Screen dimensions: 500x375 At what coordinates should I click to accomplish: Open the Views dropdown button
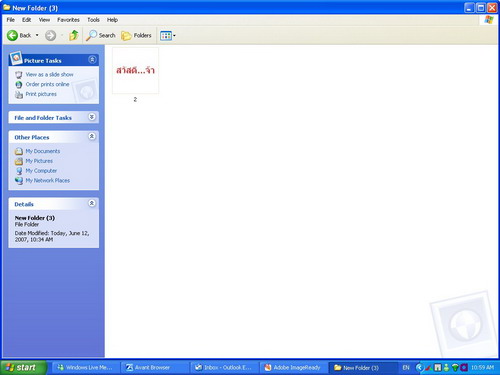tap(168, 35)
